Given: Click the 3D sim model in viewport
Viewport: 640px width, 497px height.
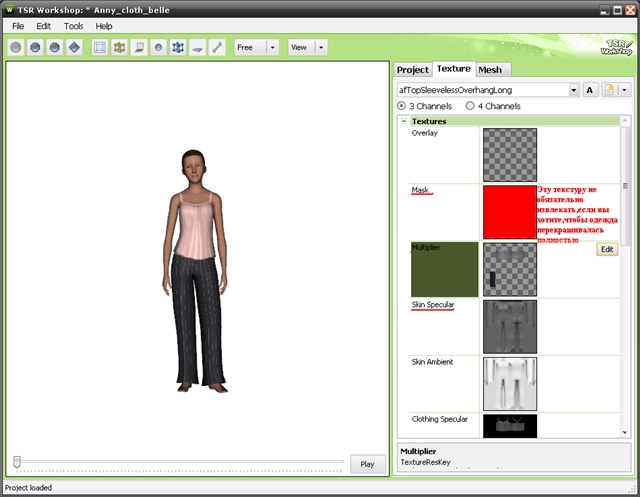Looking at the screenshot, I should [195, 271].
